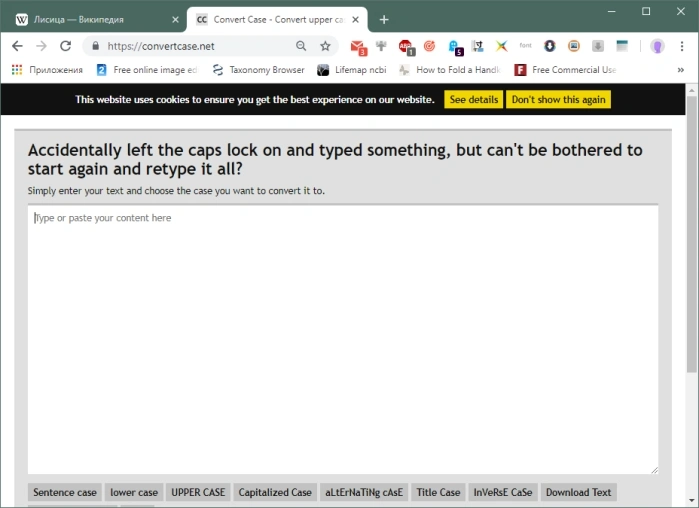Close the Лисица — Википедия tab
The image size is (699, 508).
176,20
